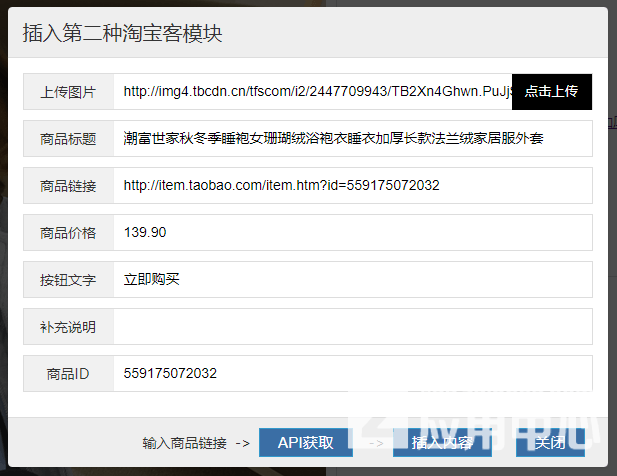
Task: Click the 商品价格 field showing 139.90
Action: [x=352, y=233]
